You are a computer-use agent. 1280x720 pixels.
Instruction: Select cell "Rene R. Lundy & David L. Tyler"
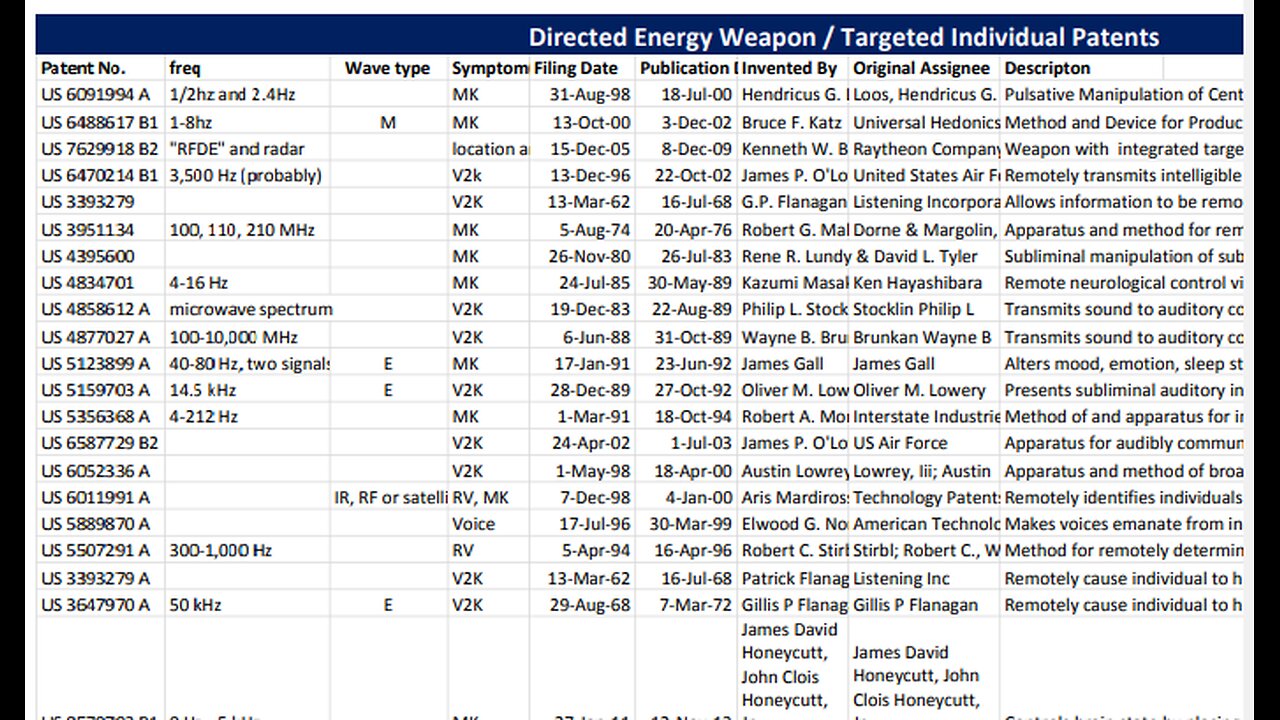[860, 256]
